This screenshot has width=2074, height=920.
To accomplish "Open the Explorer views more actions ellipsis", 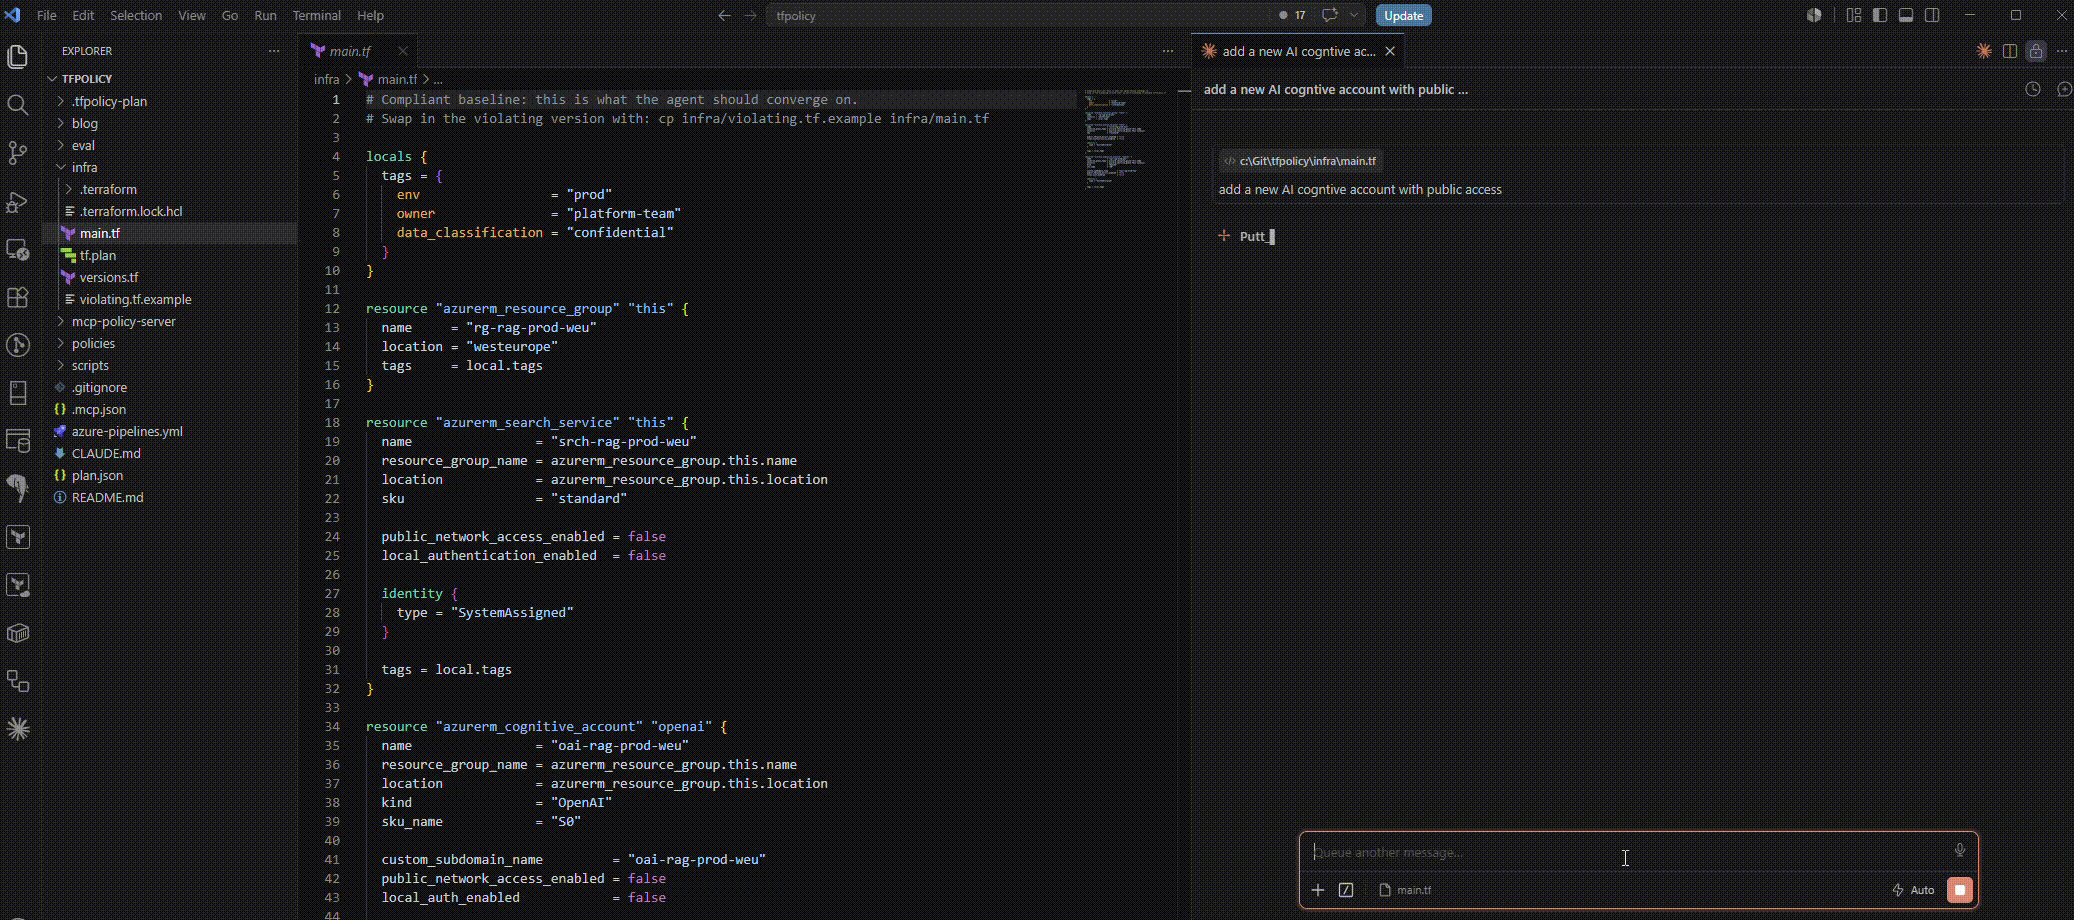I will click(x=274, y=51).
